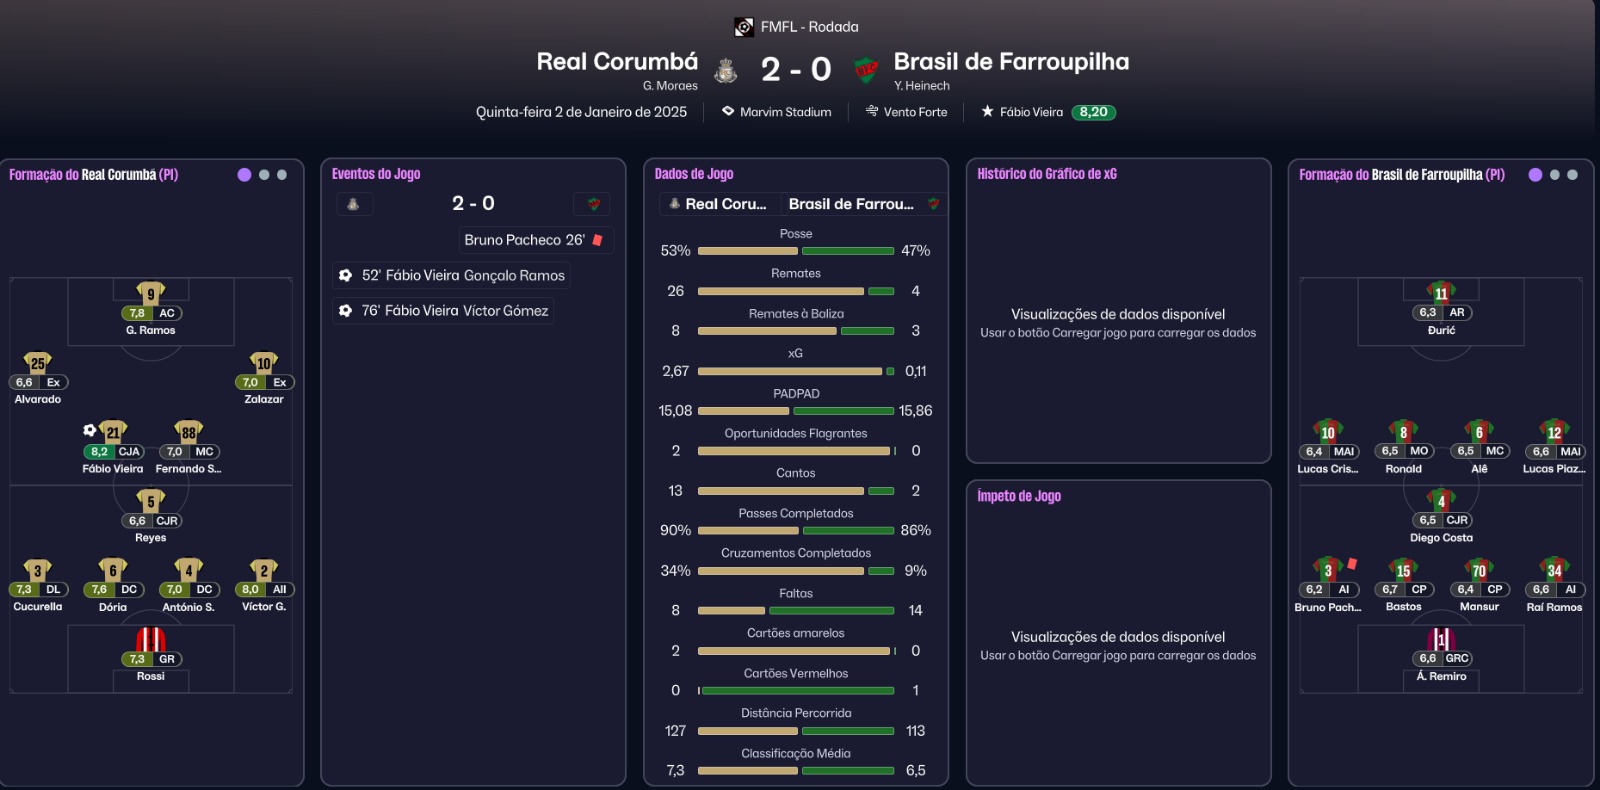Select Đurić's number 11 shirt icon

tap(1441, 293)
